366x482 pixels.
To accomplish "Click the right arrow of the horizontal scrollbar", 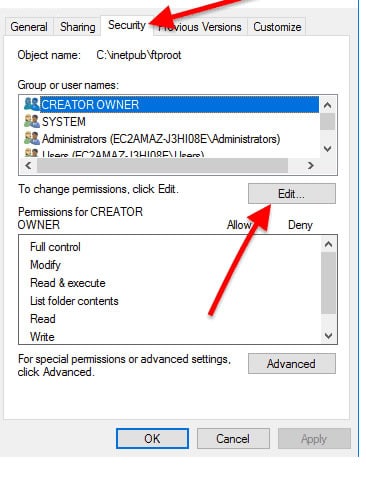I will coord(311,165).
